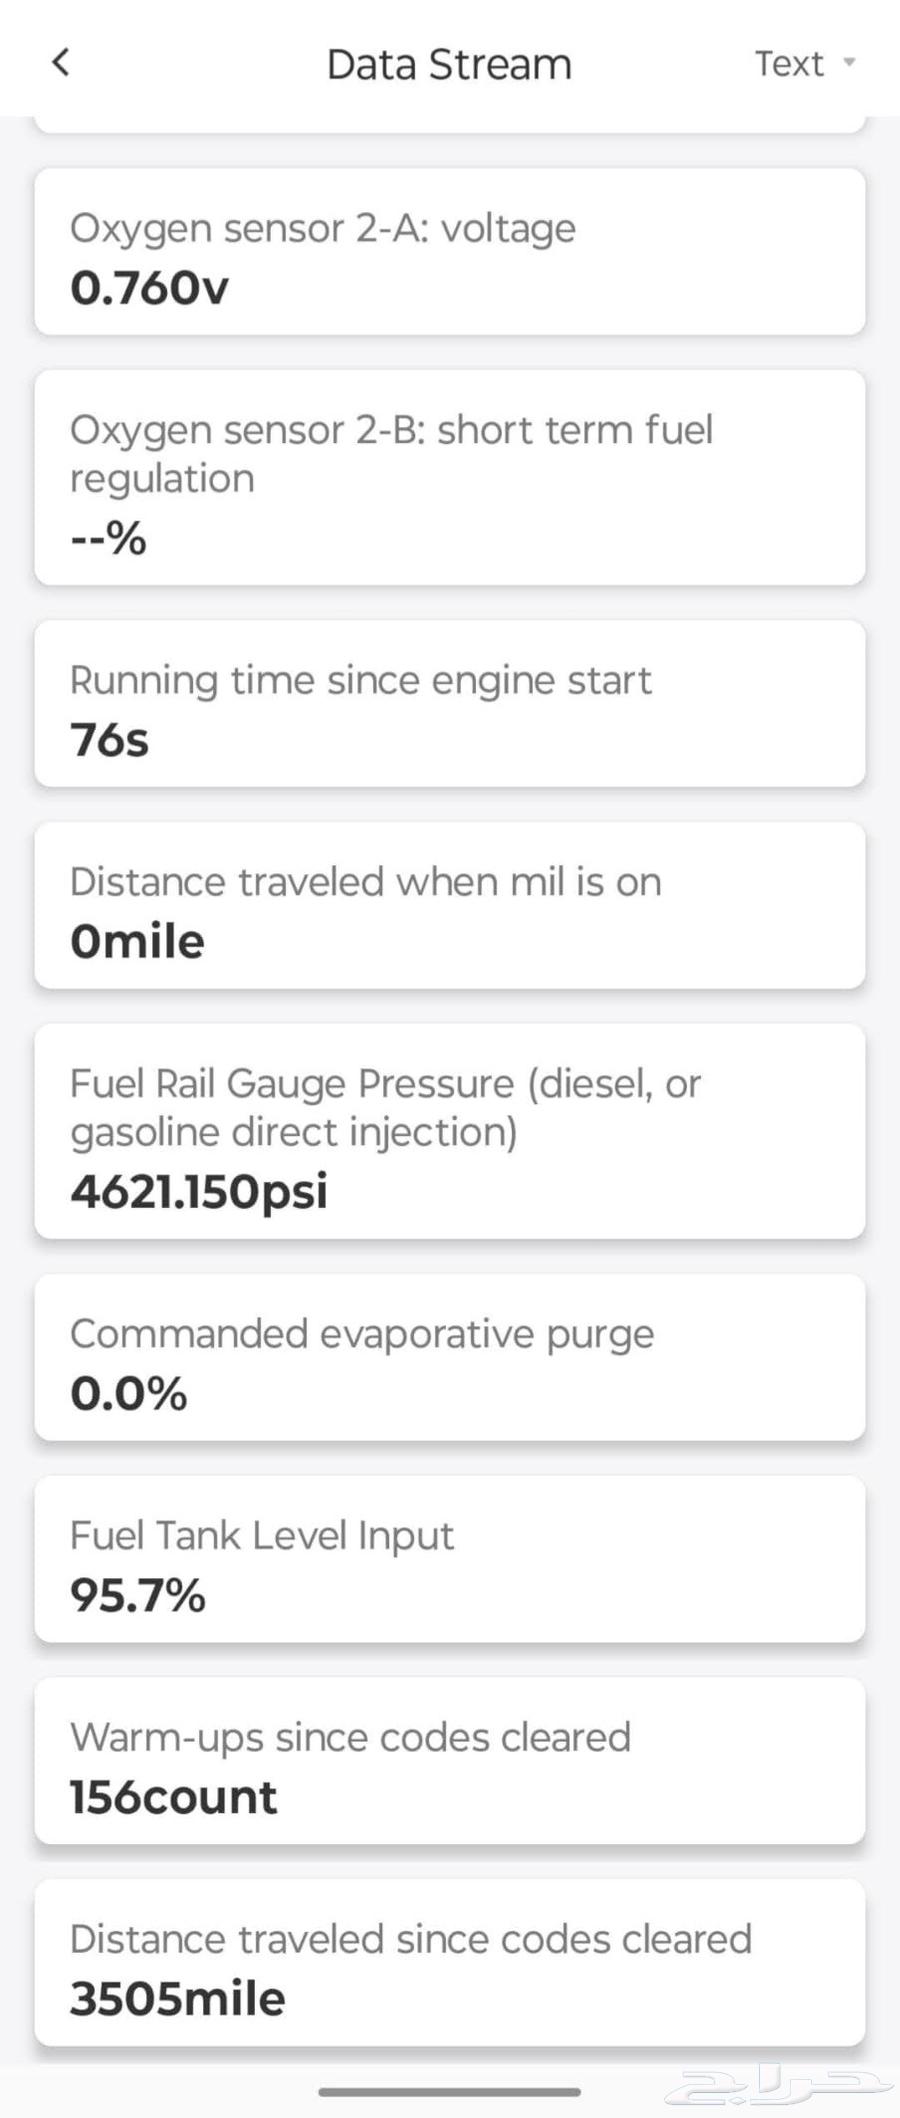Select the Oxygen sensor 2-A voltage card
This screenshot has width=900, height=2118.
pyautogui.click(x=449, y=252)
